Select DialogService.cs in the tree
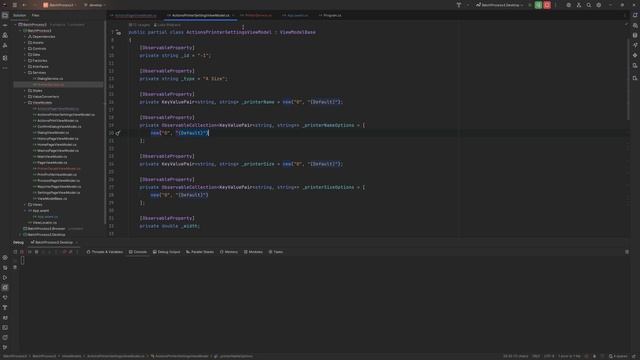The image size is (640, 360). (x=48, y=79)
